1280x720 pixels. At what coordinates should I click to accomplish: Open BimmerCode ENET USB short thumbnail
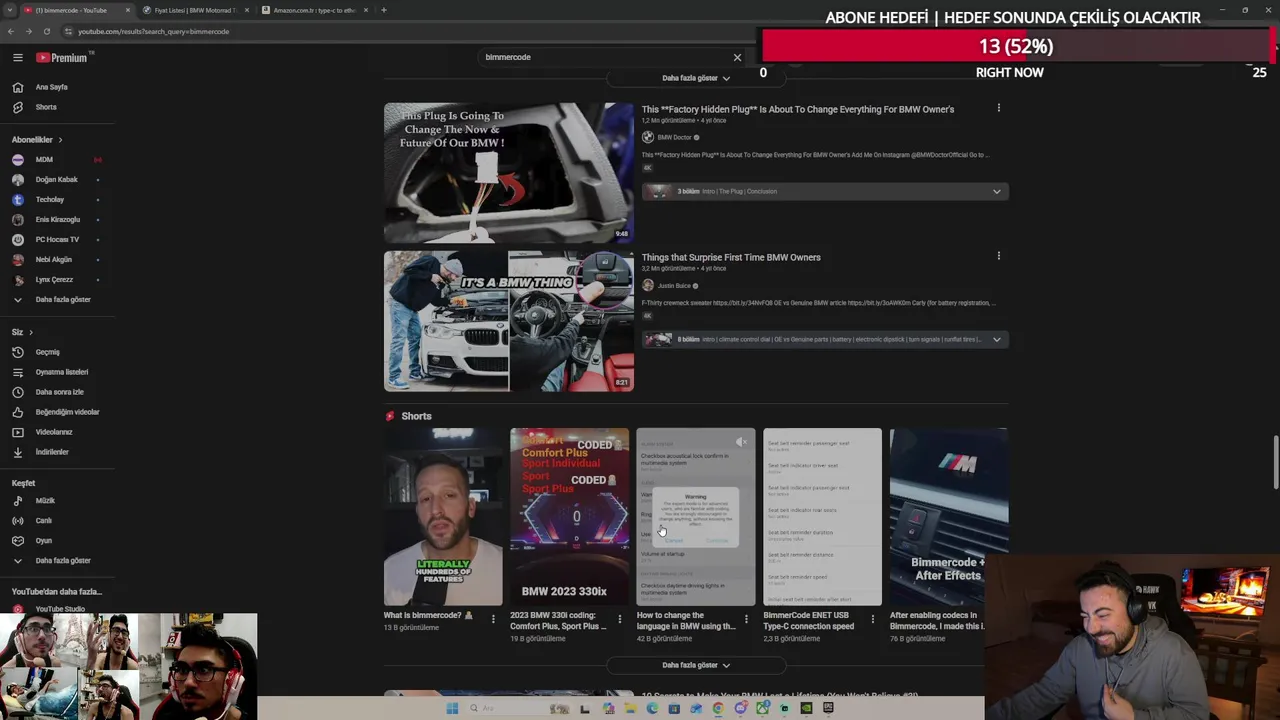pos(822,517)
